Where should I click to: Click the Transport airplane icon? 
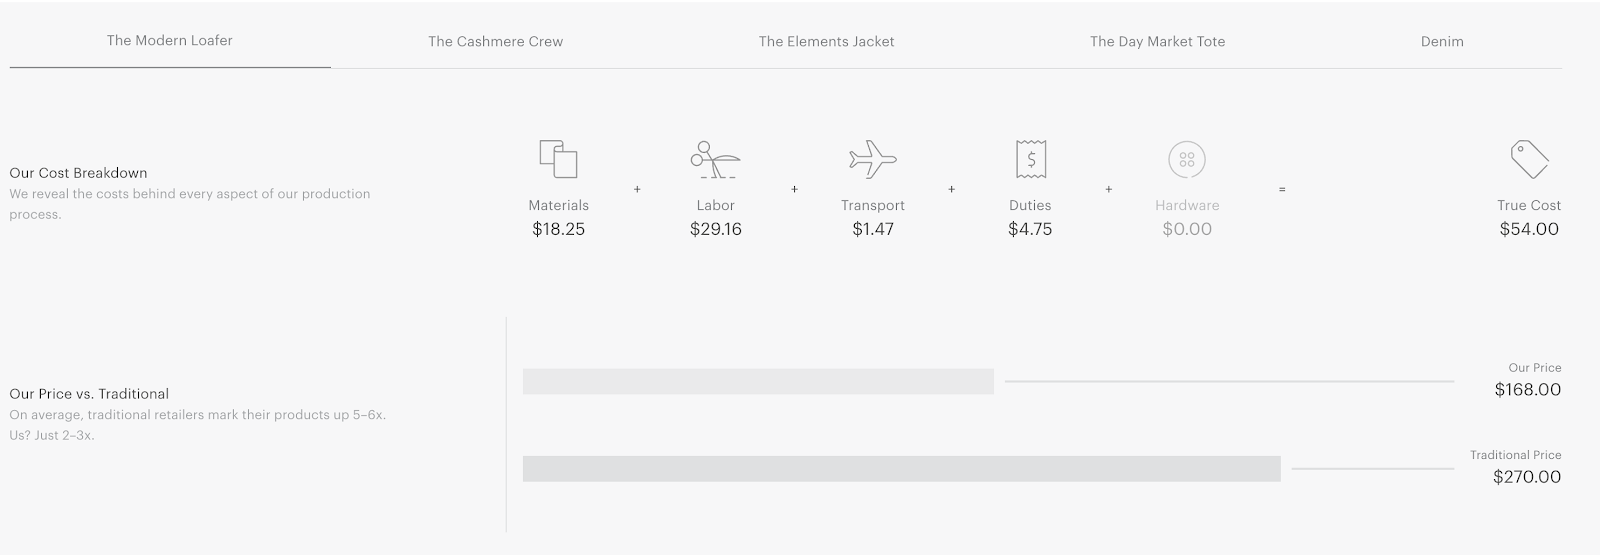(872, 159)
